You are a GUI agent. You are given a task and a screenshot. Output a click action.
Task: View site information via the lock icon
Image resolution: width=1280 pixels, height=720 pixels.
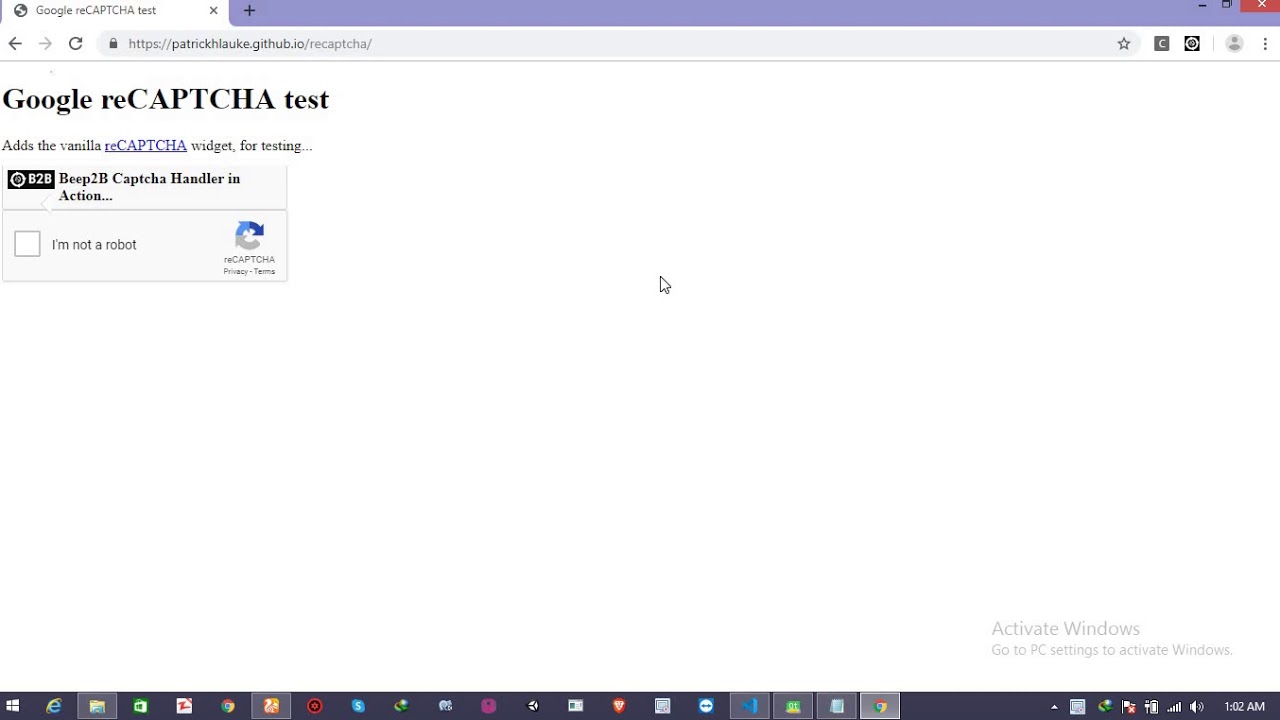(x=112, y=44)
